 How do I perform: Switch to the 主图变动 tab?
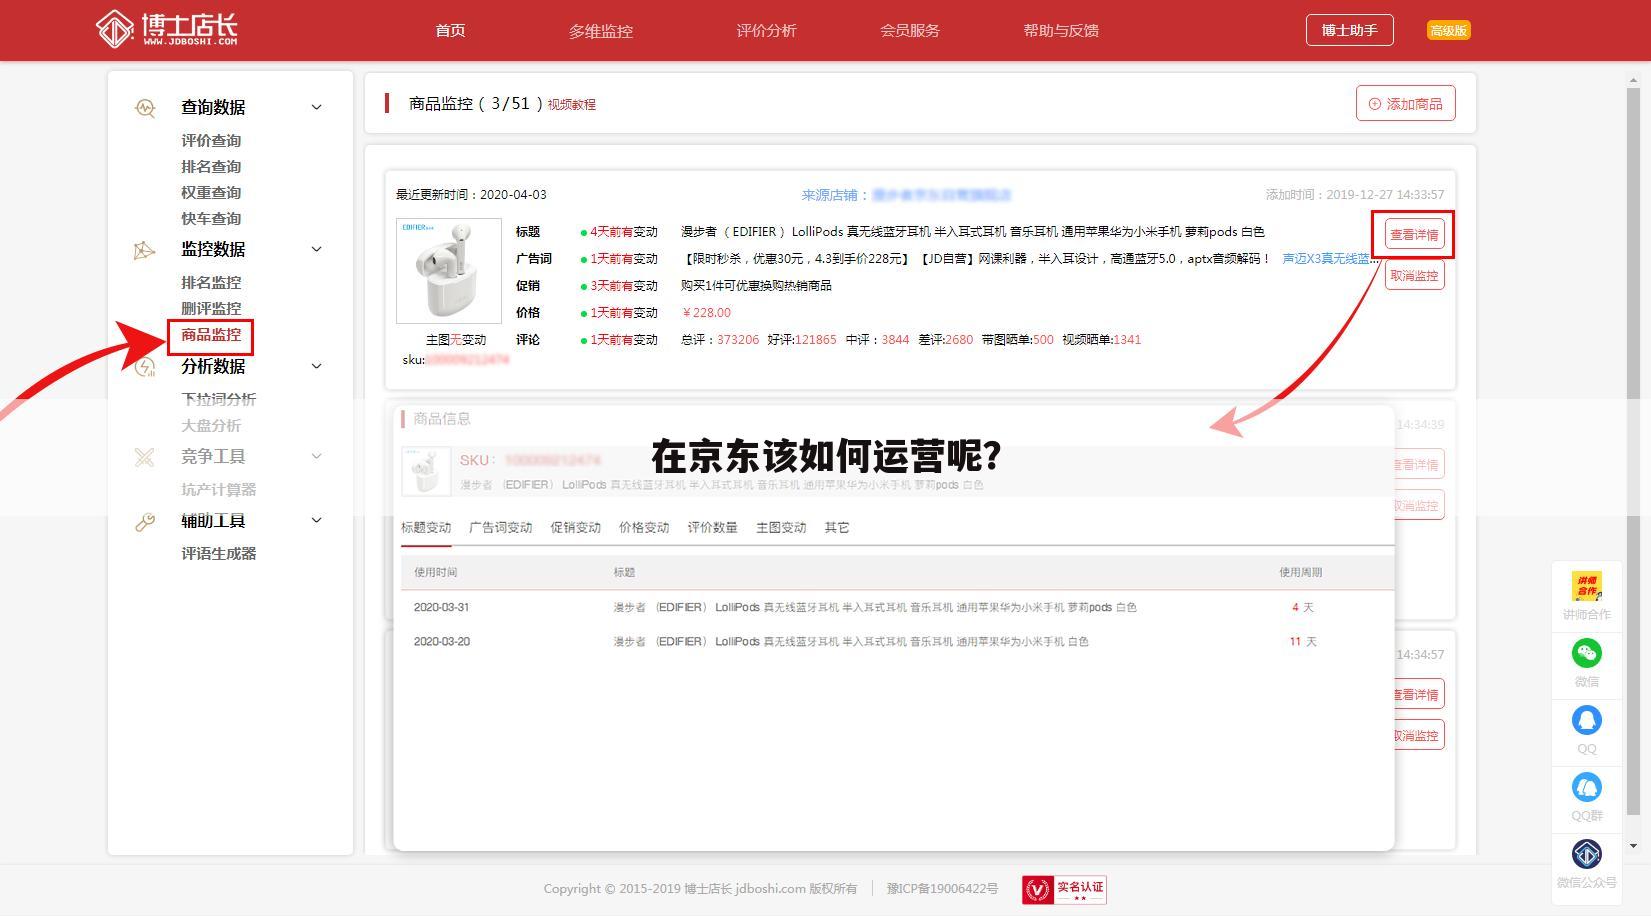781,527
